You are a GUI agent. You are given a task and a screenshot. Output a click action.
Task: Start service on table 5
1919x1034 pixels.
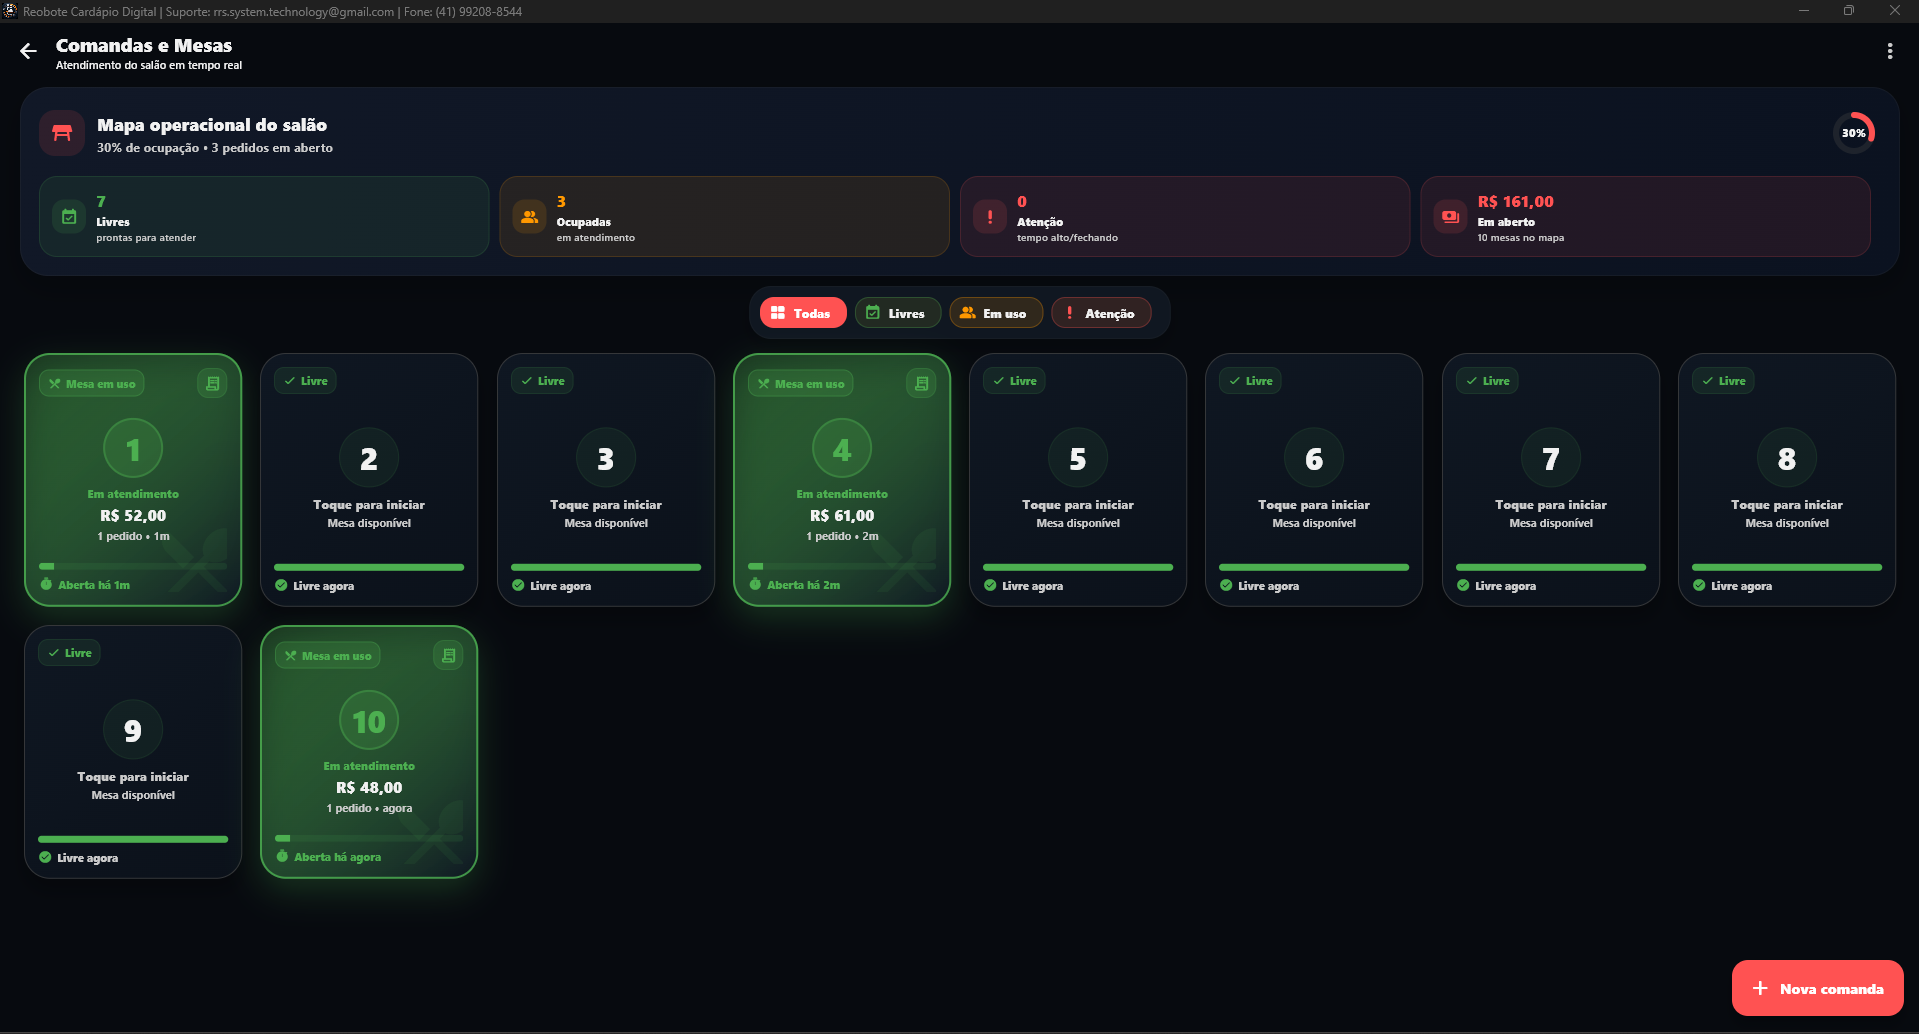(x=1078, y=480)
